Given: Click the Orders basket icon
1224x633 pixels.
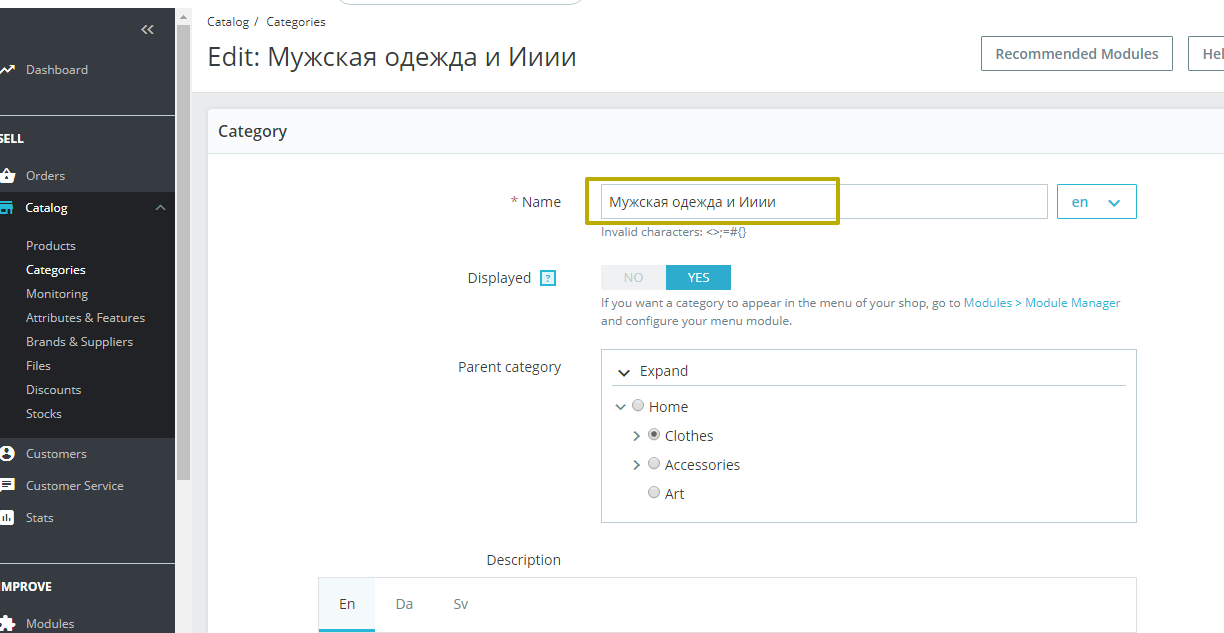Looking at the screenshot, I should (x=7, y=176).
